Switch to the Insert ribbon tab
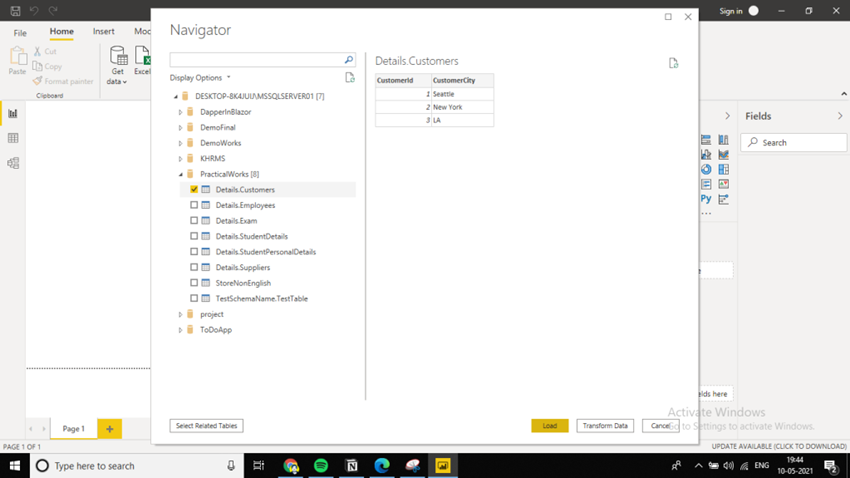Screen dimensions: 850x478 point(104,31)
